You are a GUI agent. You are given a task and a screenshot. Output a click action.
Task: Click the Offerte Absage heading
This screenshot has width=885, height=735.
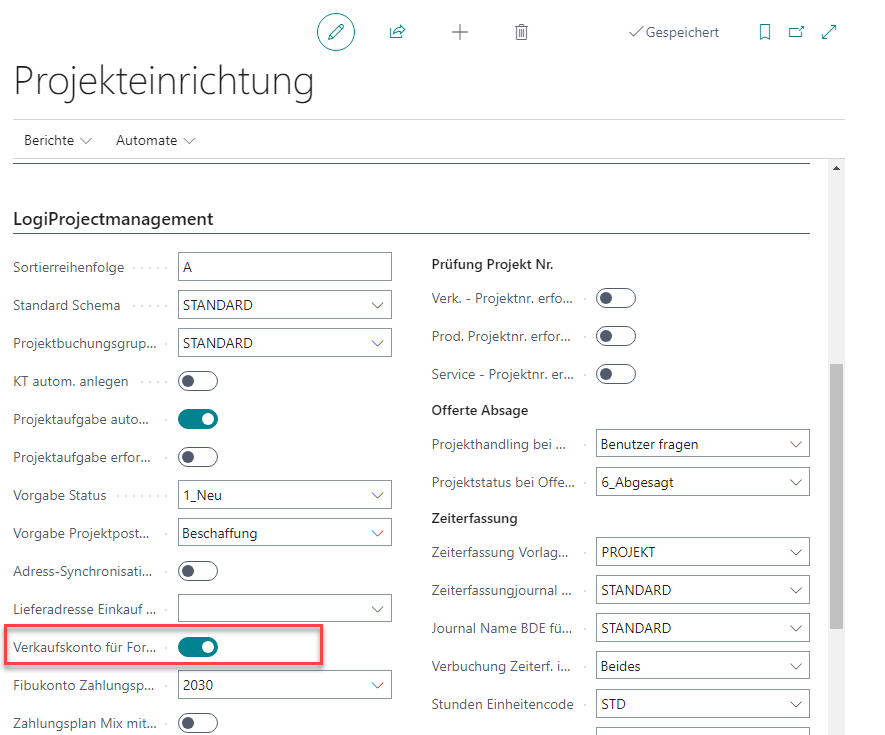tap(480, 410)
